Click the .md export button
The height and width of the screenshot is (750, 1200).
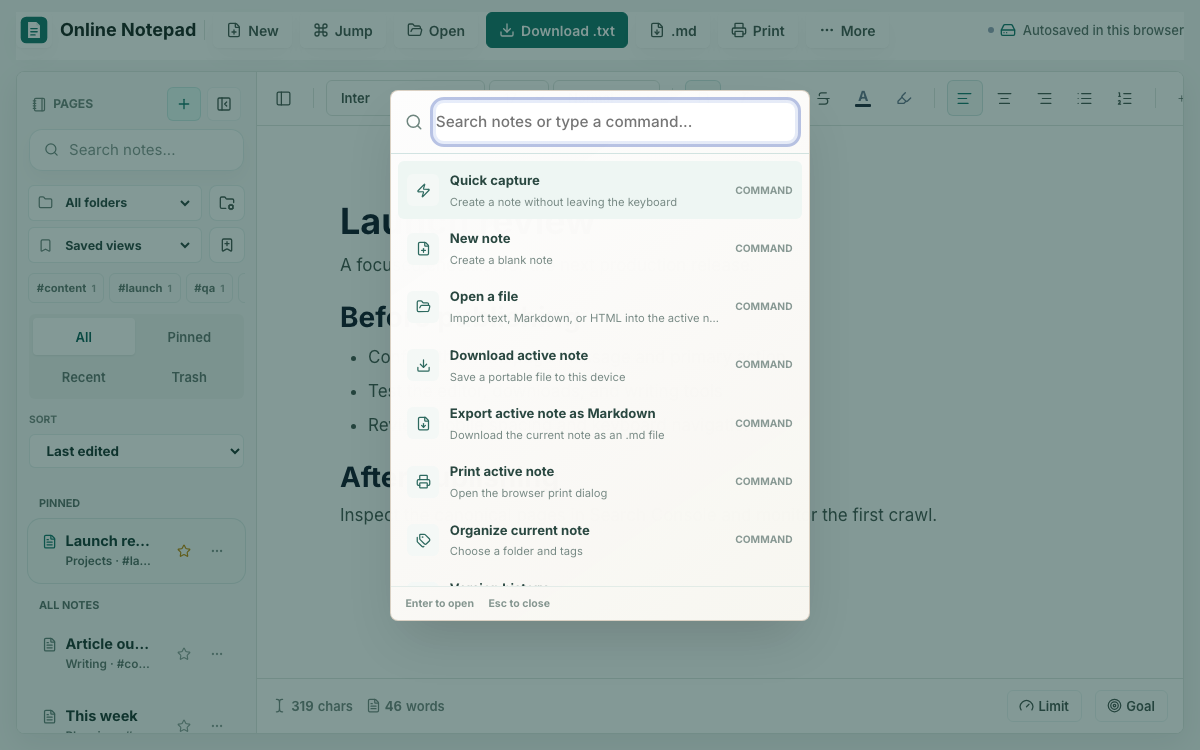673,30
